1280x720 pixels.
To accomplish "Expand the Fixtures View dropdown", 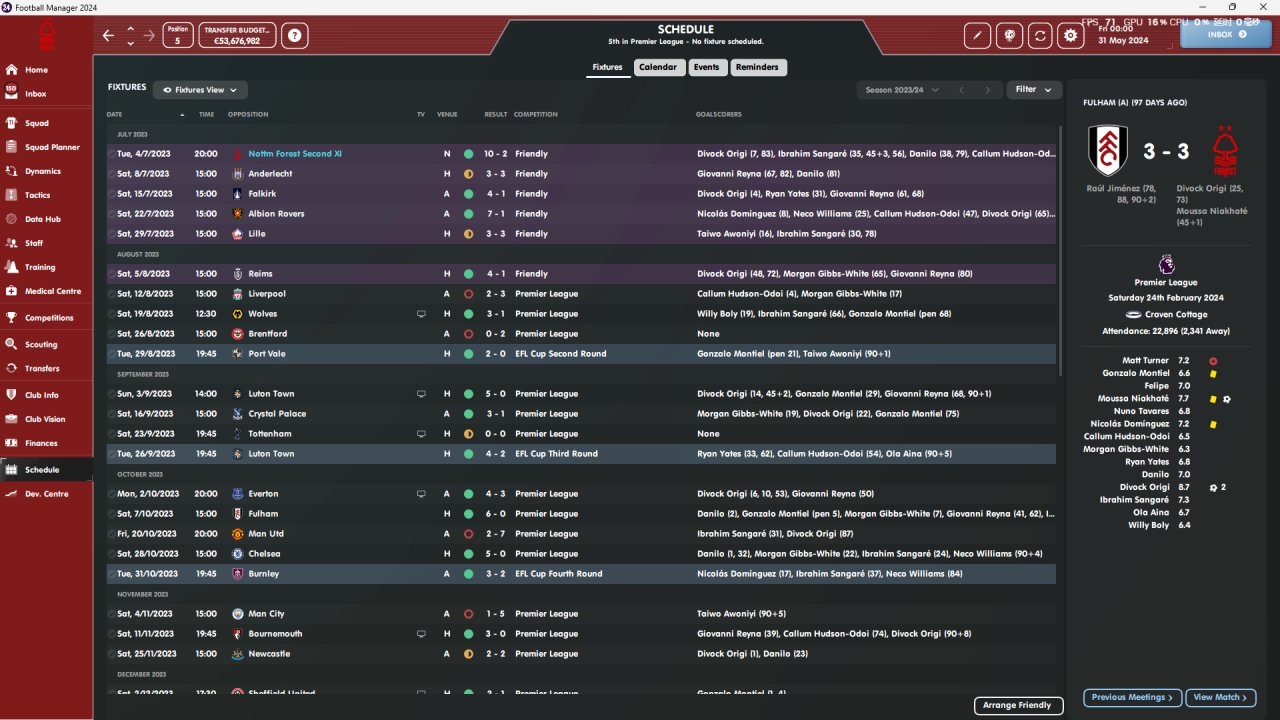I will coord(200,90).
